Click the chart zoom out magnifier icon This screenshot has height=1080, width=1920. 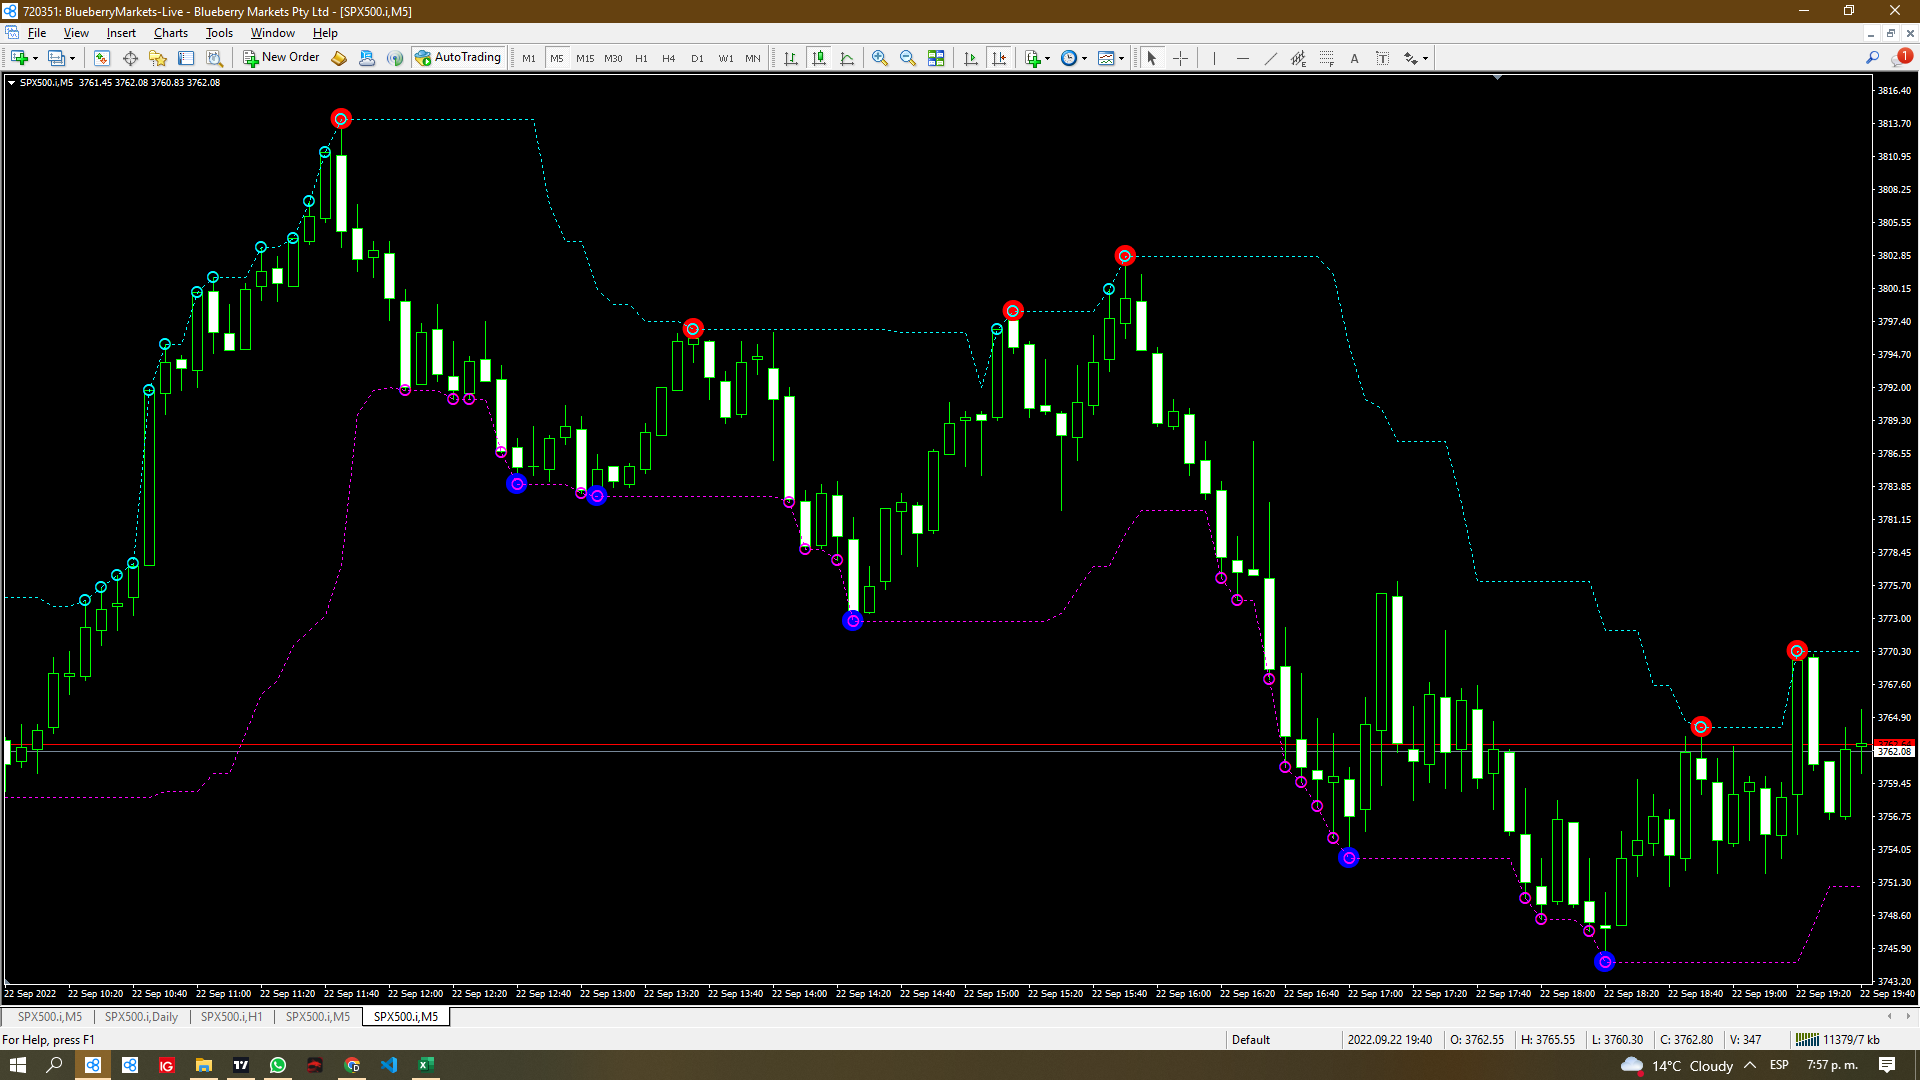point(907,58)
